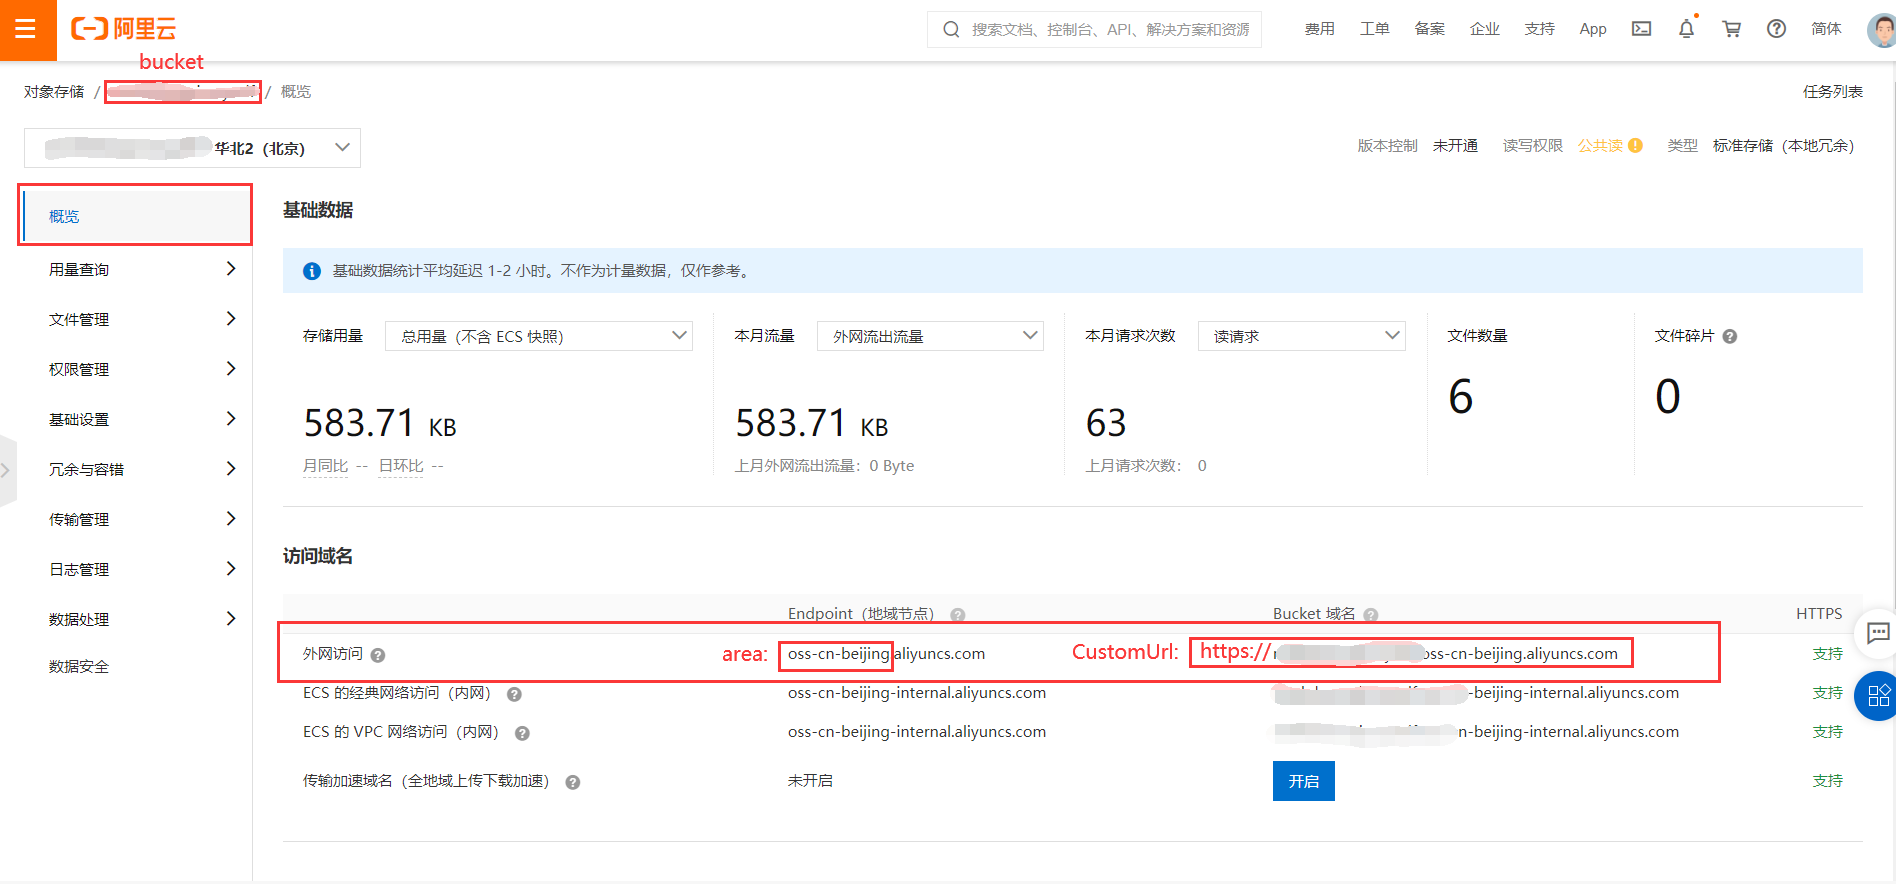Open the user avatar menu
Image resolution: width=1896 pixels, height=884 pixels.
click(1881, 29)
